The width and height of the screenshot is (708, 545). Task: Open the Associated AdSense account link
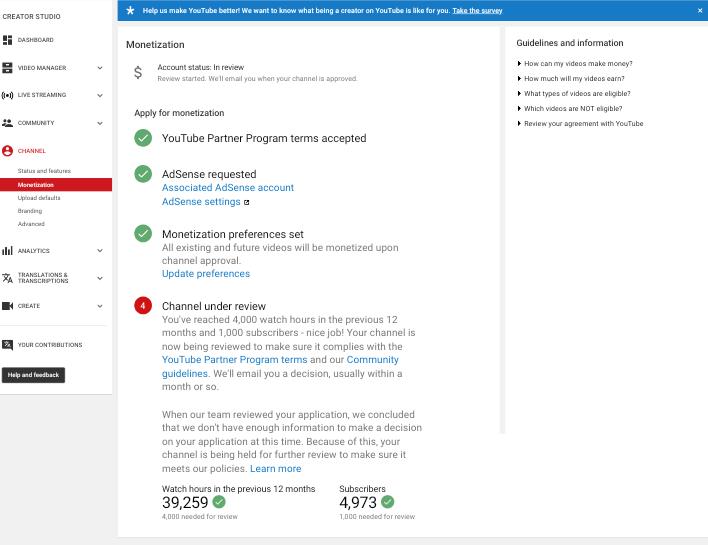228,188
